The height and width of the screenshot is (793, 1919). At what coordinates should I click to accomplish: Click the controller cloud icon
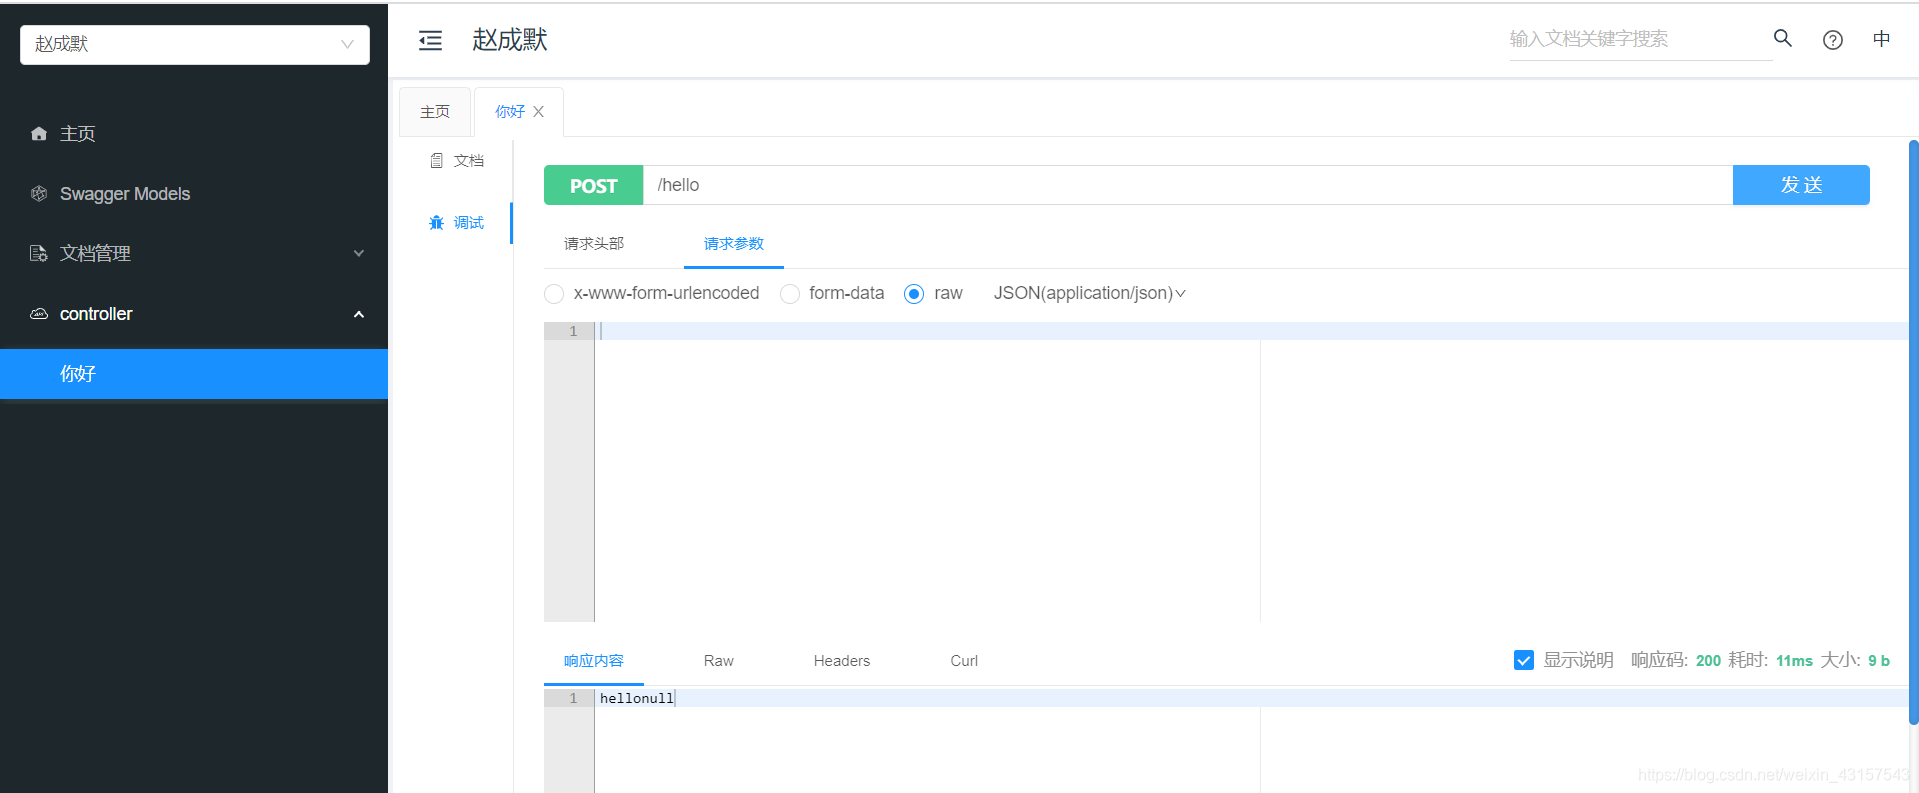[39, 313]
